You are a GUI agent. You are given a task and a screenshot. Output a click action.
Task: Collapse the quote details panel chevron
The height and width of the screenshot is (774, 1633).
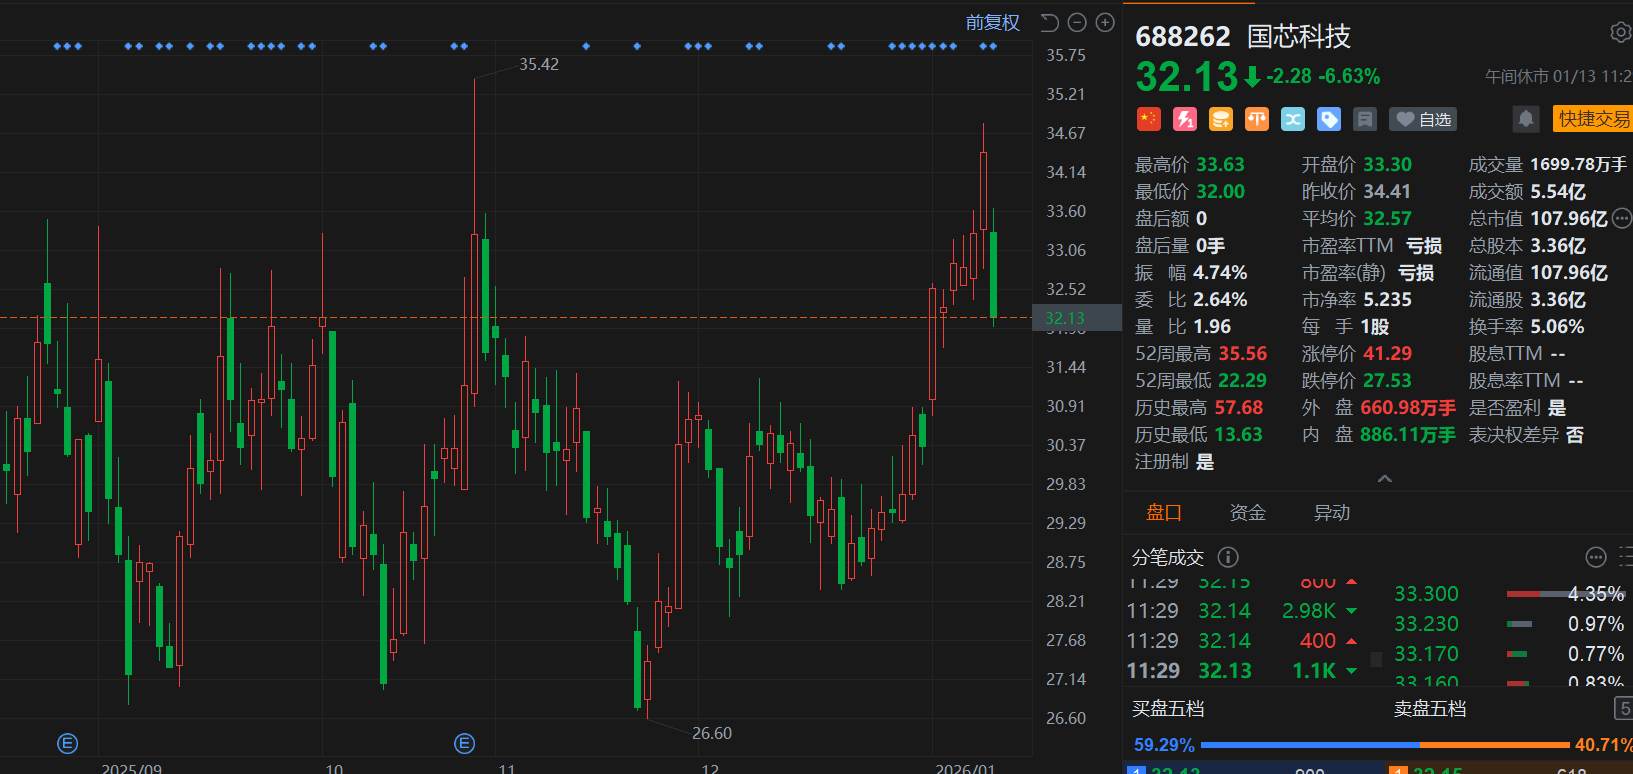click(1384, 479)
